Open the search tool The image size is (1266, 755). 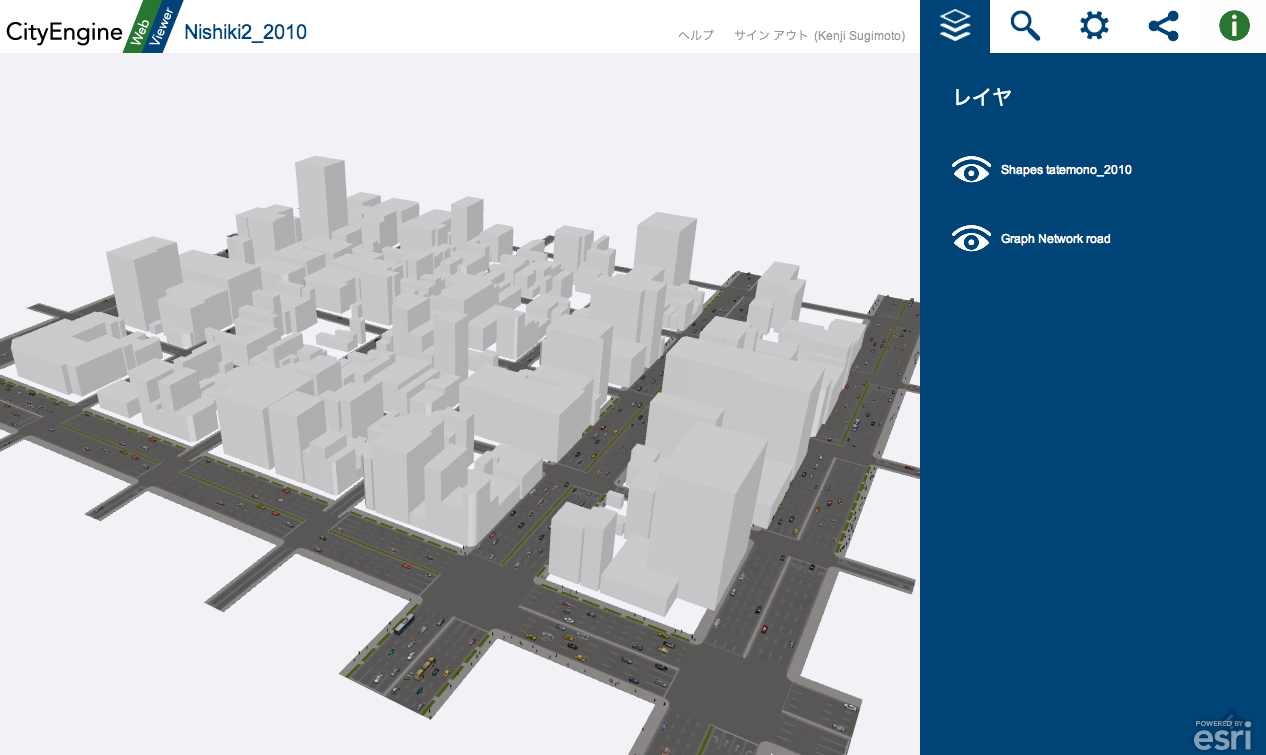click(1024, 26)
